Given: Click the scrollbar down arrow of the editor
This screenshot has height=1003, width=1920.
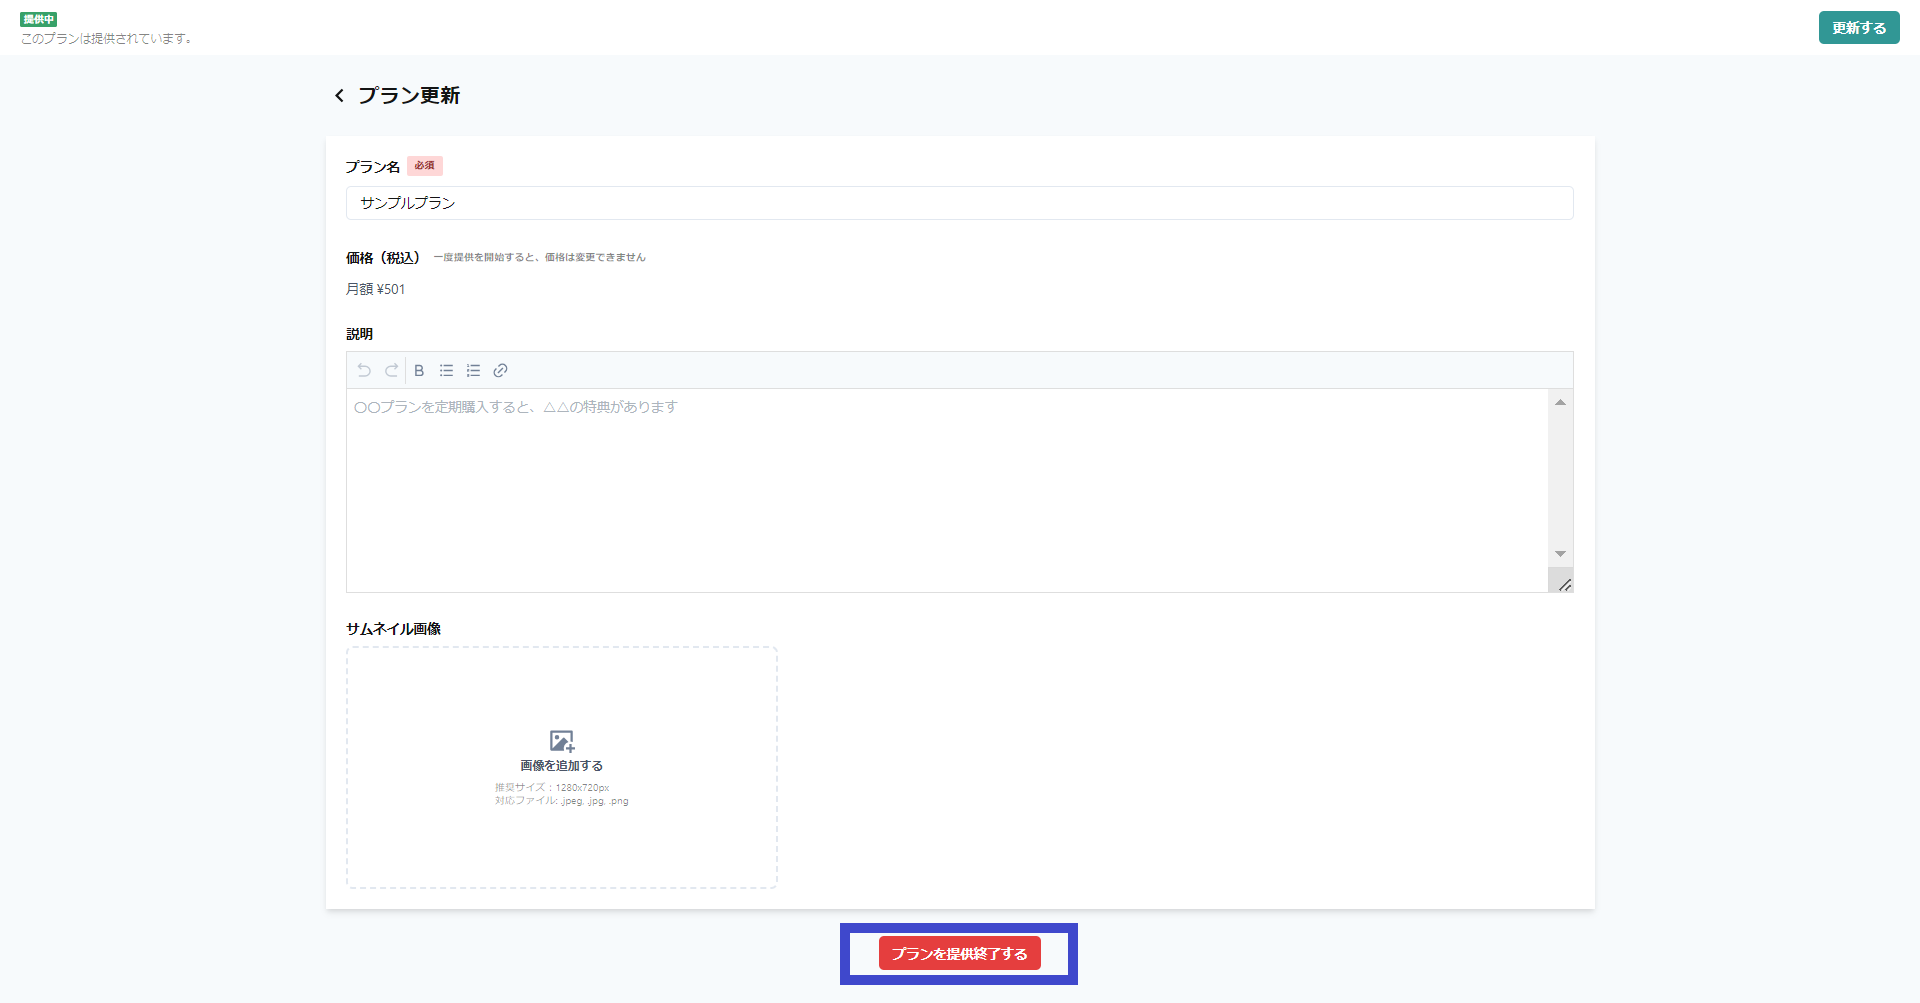Looking at the screenshot, I should pos(1560,552).
